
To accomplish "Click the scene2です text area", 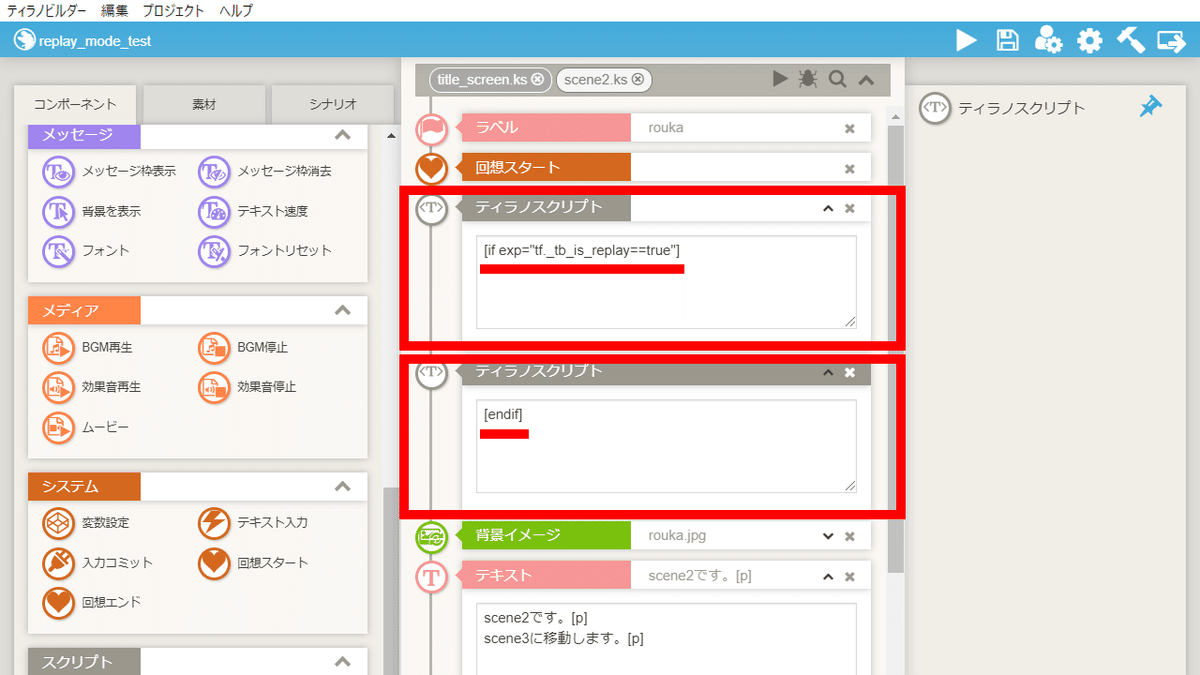I will [666, 639].
